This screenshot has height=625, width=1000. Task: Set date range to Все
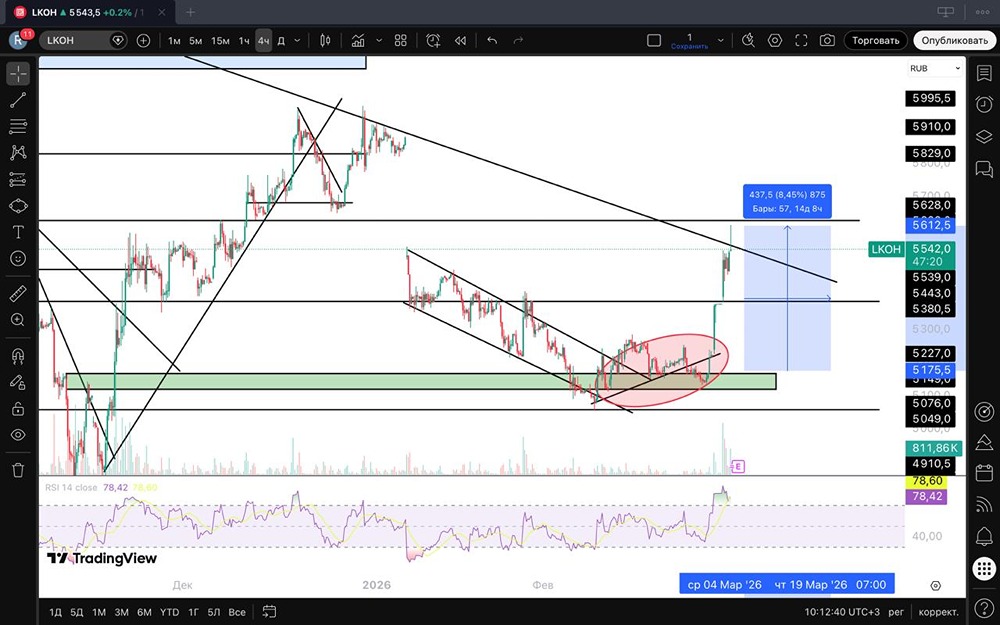(x=237, y=612)
